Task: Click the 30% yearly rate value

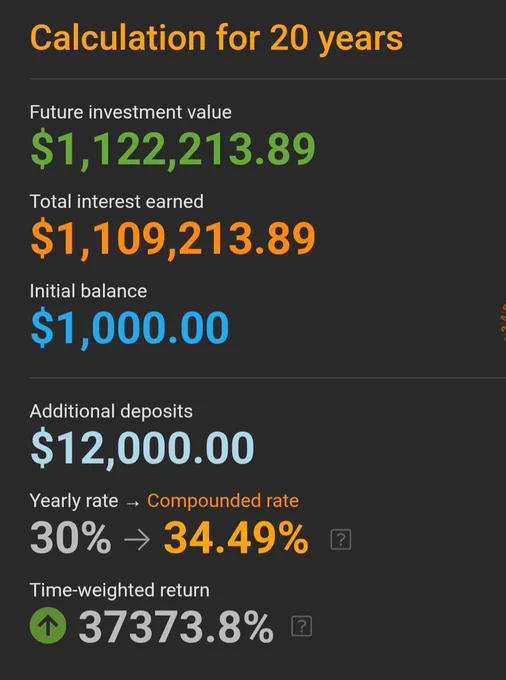Action: pyautogui.click(x=70, y=539)
